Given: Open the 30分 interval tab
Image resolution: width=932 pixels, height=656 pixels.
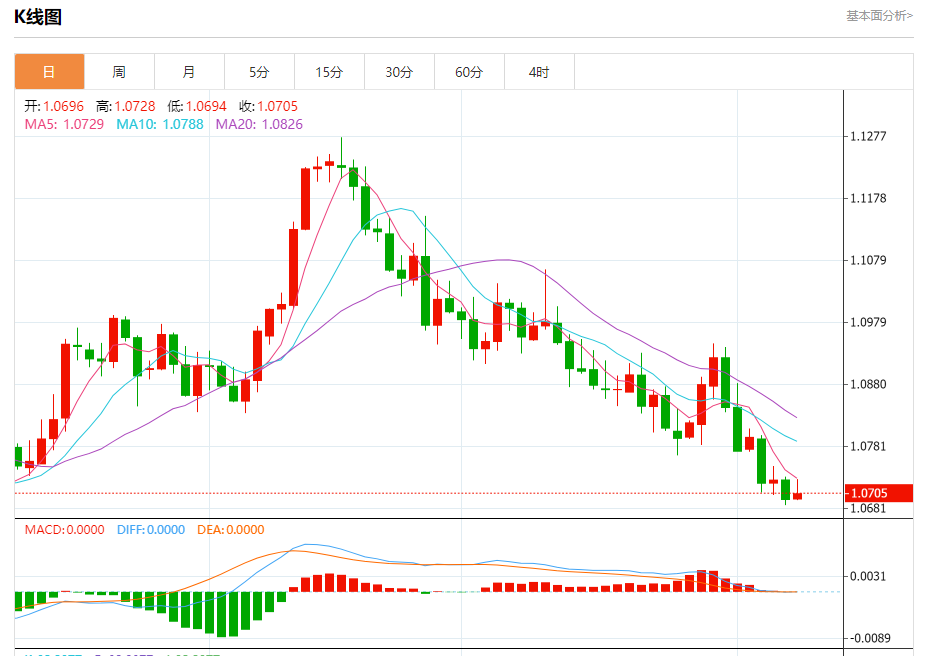Looking at the screenshot, I should coord(399,72).
